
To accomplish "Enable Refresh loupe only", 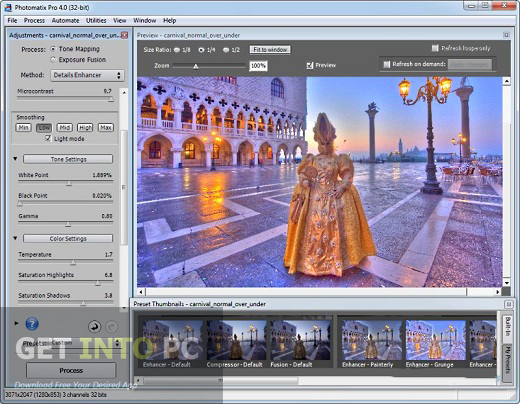I will (435, 48).
